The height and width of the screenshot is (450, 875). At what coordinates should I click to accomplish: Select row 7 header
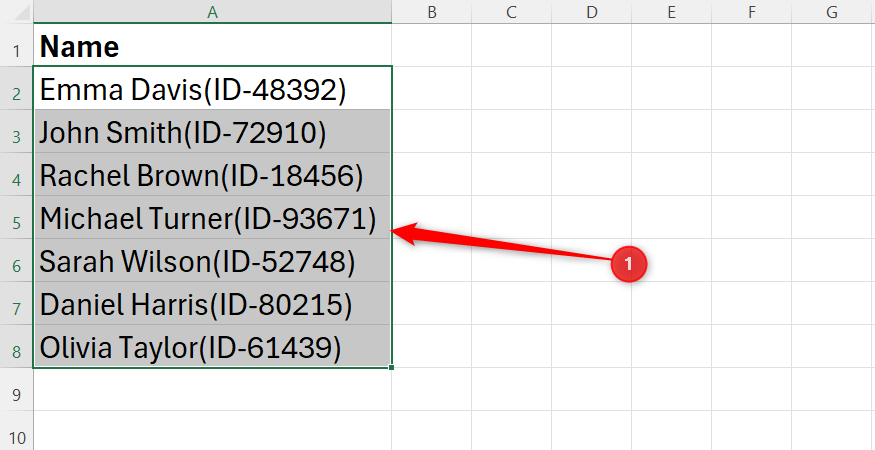pyautogui.click(x=16, y=303)
